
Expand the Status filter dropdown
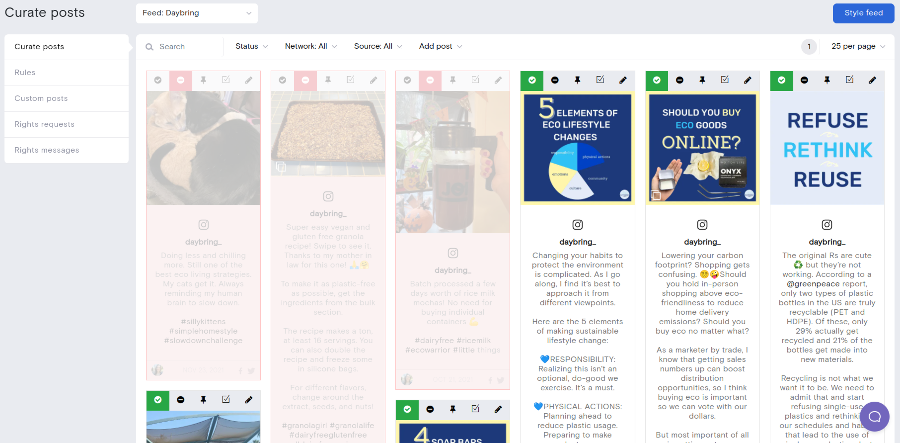(x=251, y=46)
